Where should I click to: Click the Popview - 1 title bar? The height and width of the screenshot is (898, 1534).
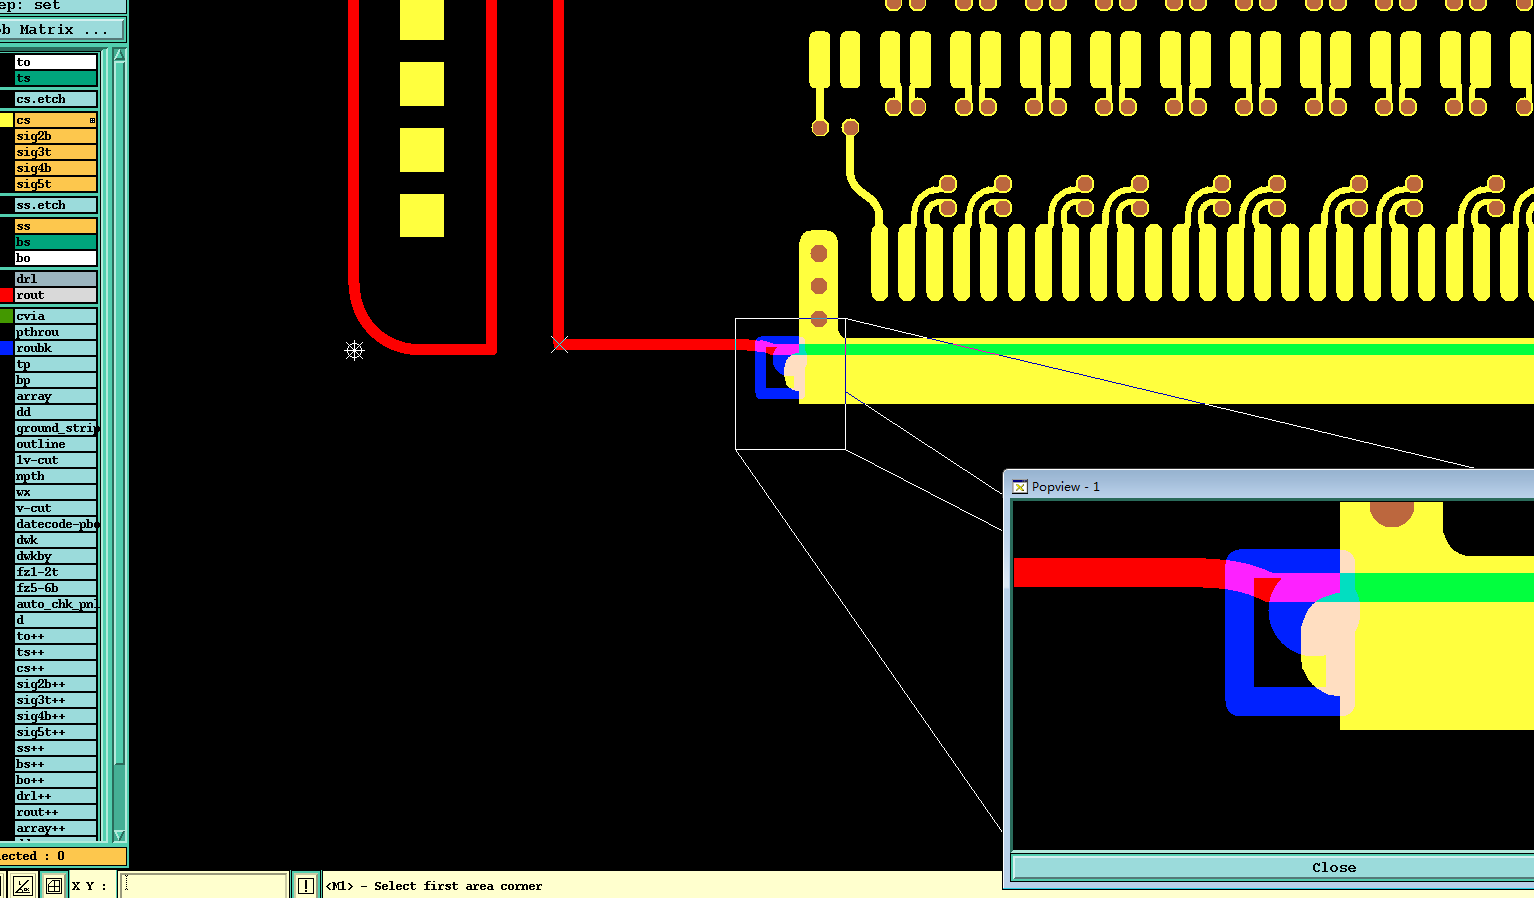[1270, 487]
